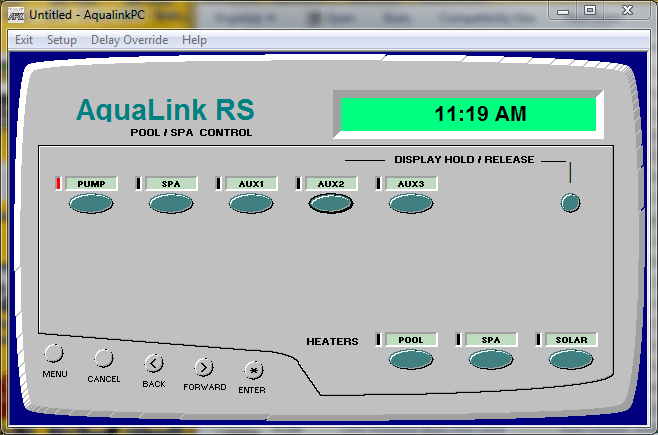Enable the SOLAR heater oval button
Image resolution: width=658 pixels, height=435 pixels.
(x=571, y=360)
